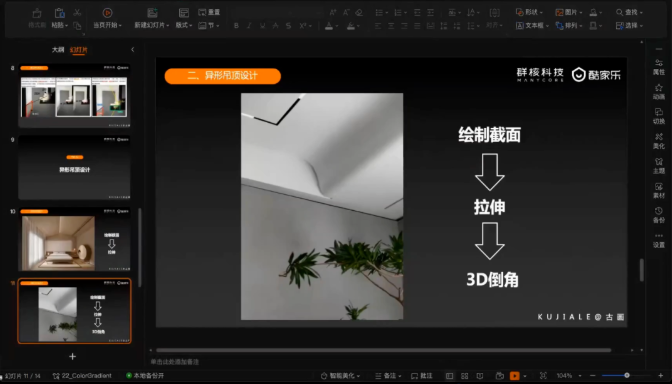The width and height of the screenshot is (672, 384).
Task: Toggle Strikethrough formatting
Action: click(x=276, y=26)
